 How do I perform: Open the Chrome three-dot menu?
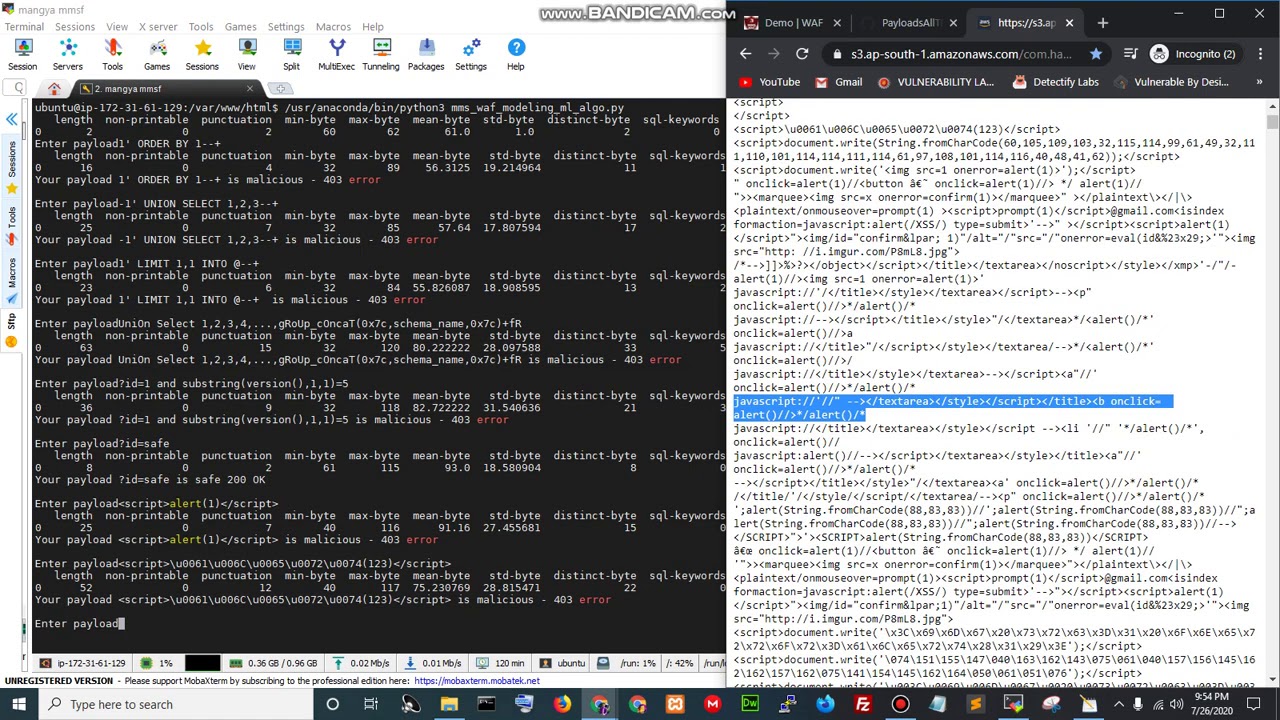point(1259,54)
